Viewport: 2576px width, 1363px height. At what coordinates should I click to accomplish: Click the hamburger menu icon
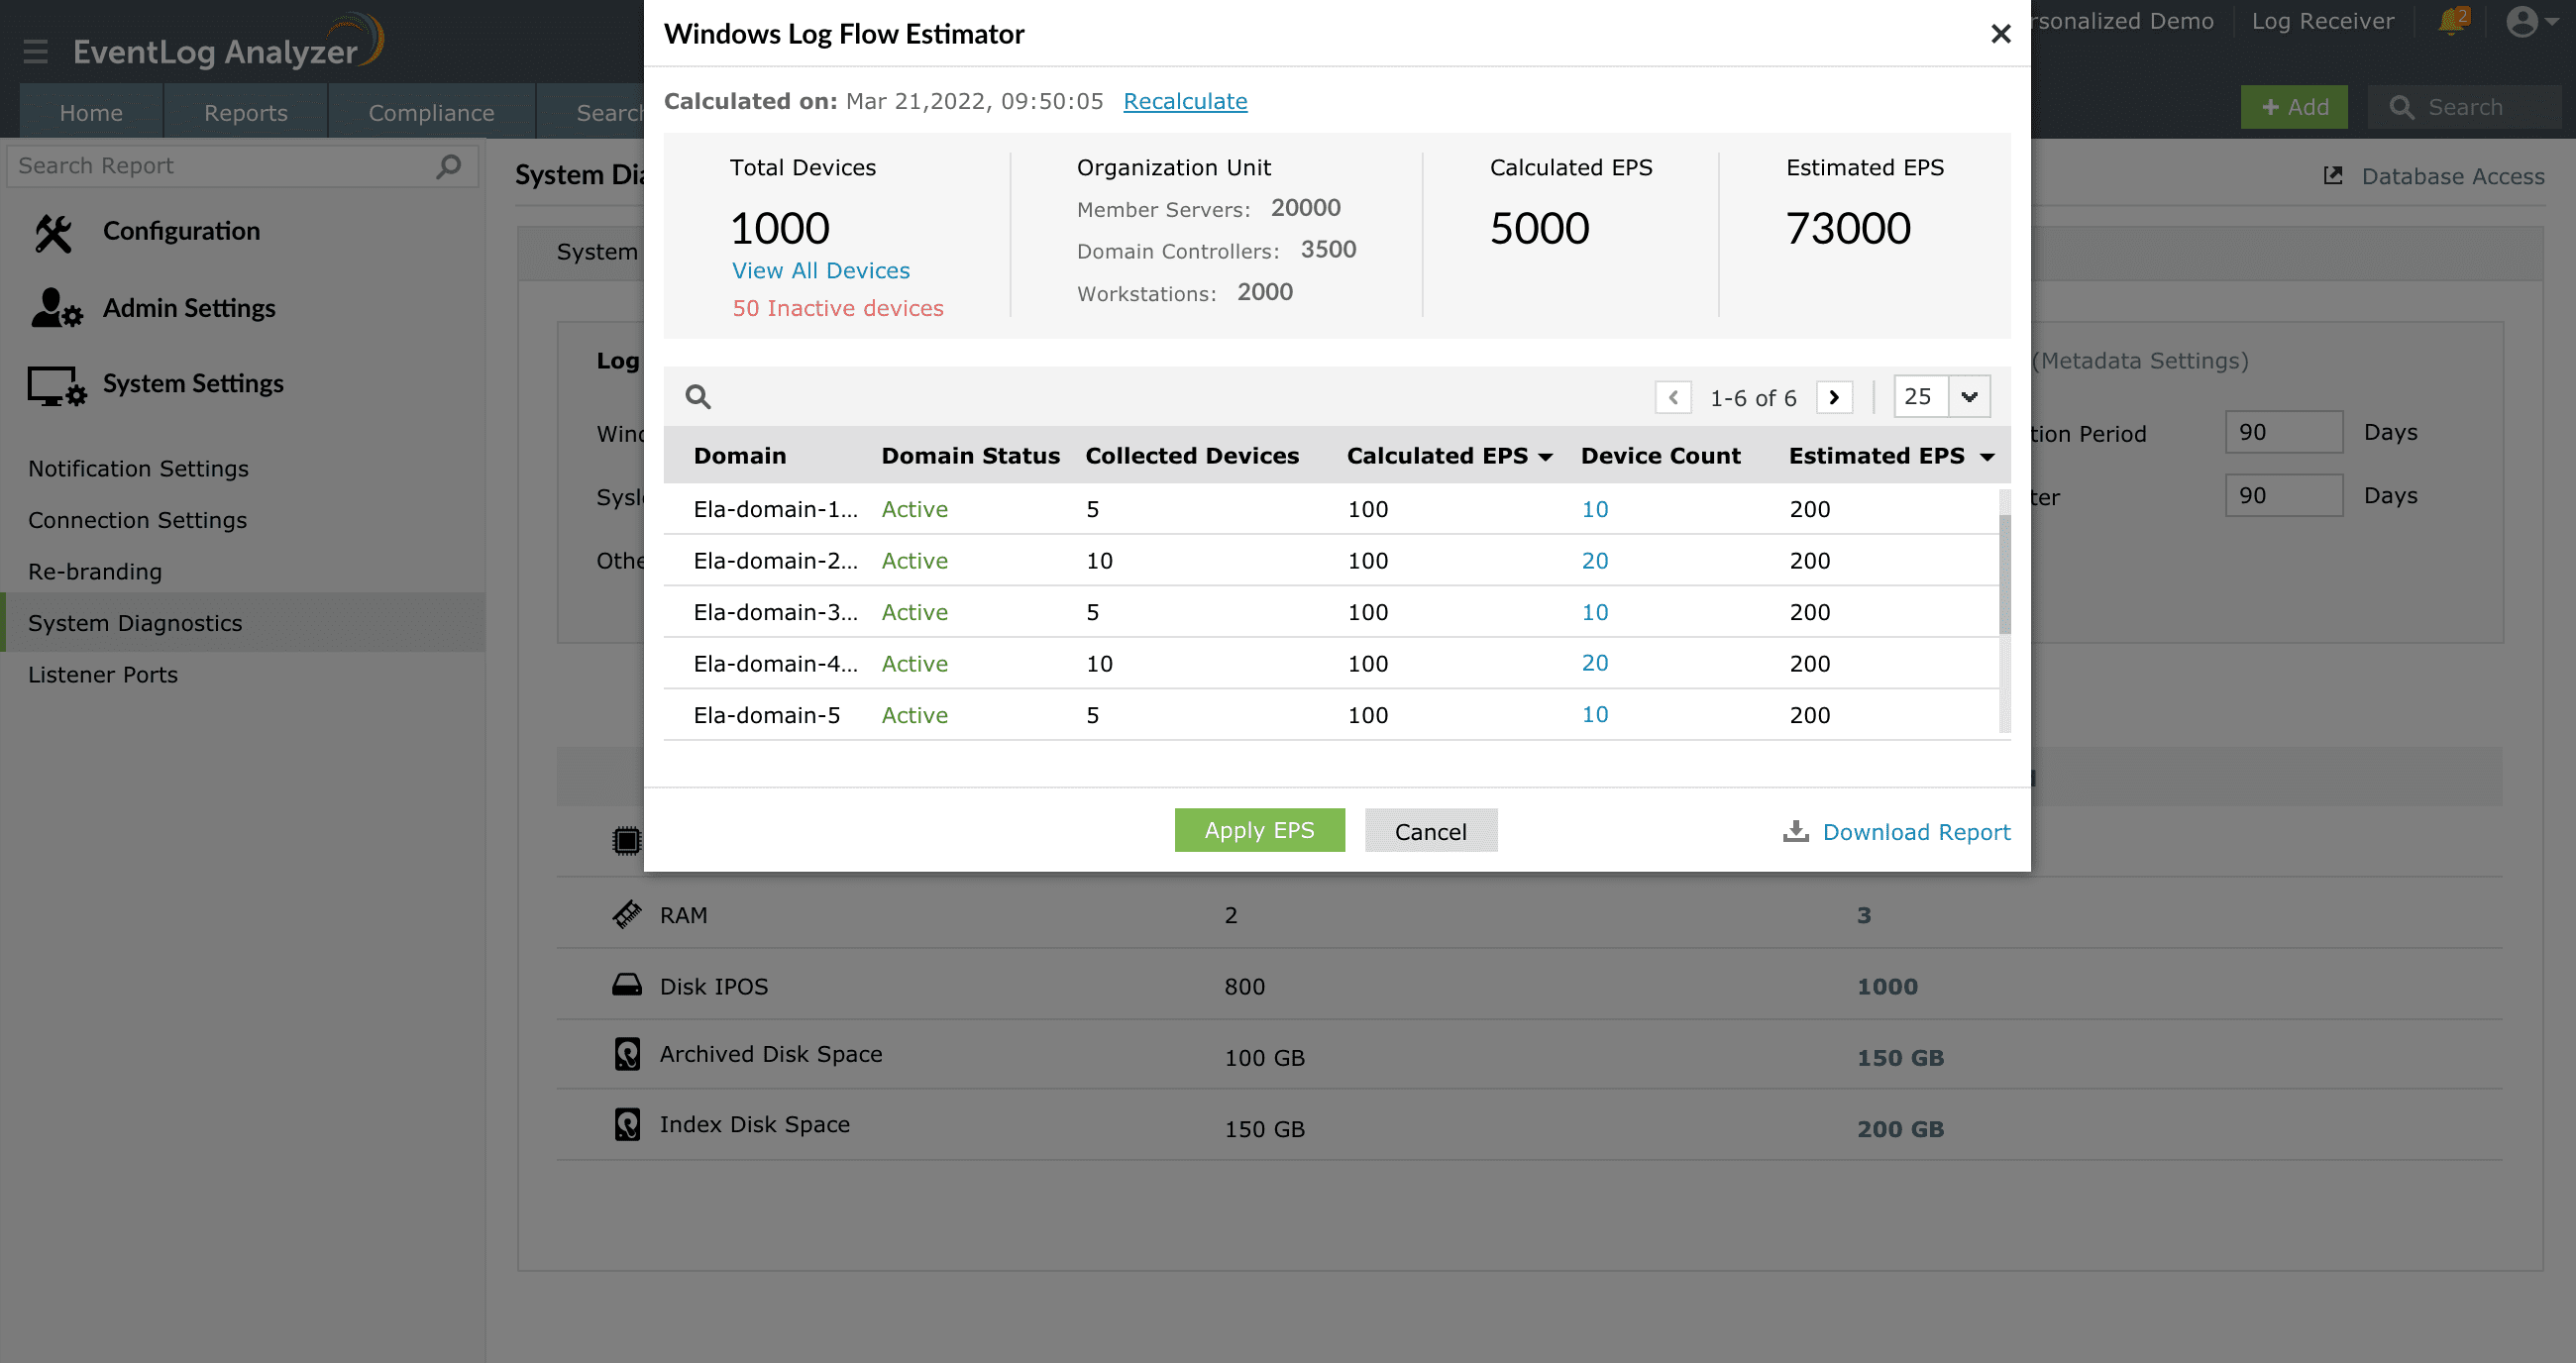pyautogui.click(x=36, y=51)
